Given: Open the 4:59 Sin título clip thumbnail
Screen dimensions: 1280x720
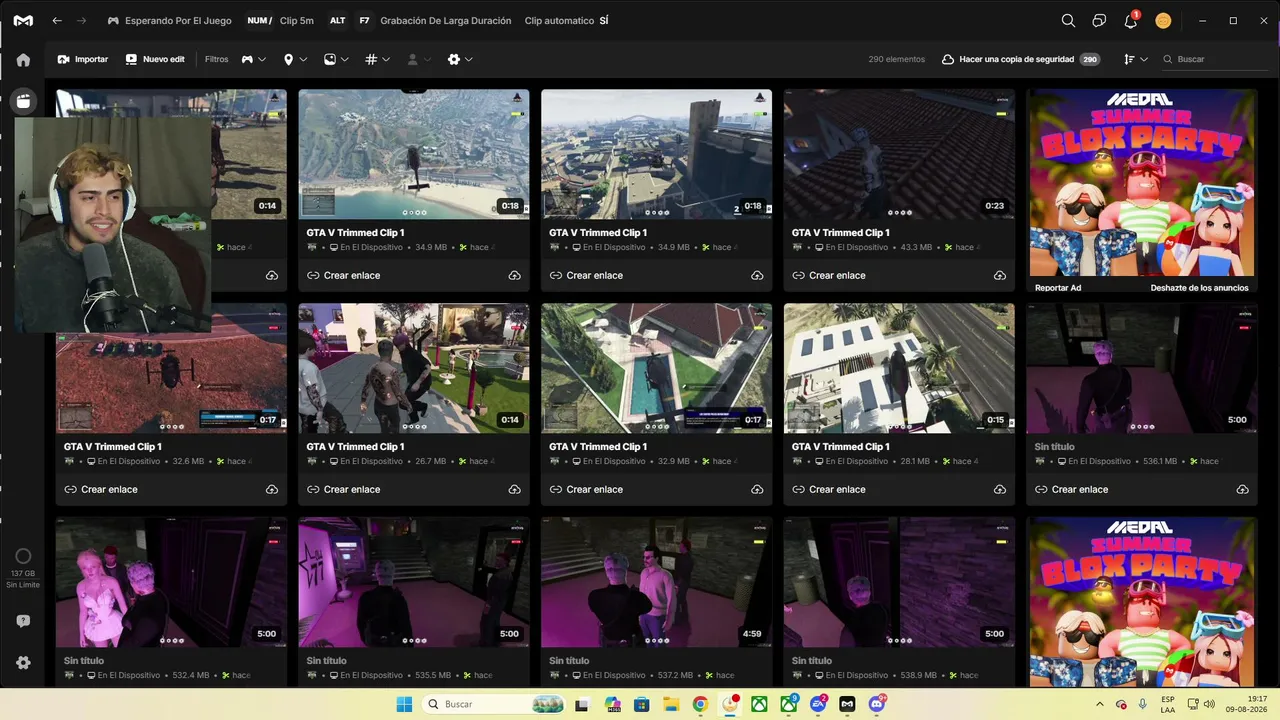Looking at the screenshot, I should pos(656,582).
